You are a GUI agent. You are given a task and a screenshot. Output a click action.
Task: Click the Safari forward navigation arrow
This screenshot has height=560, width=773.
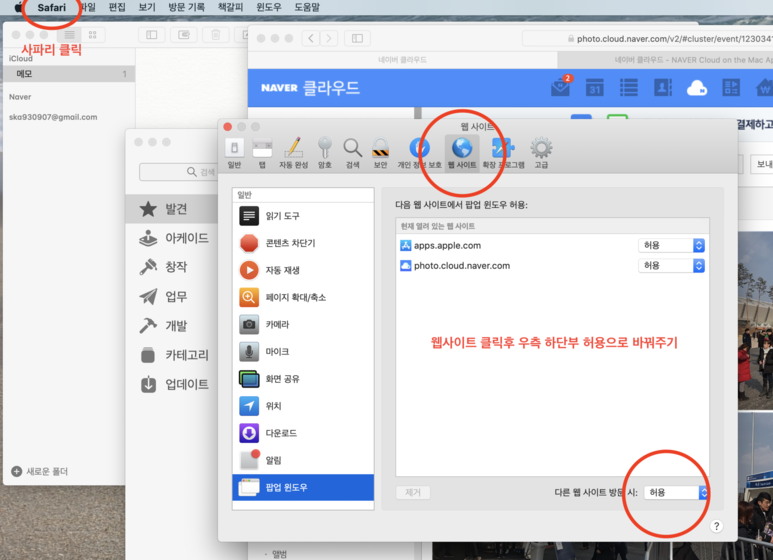click(x=329, y=38)
